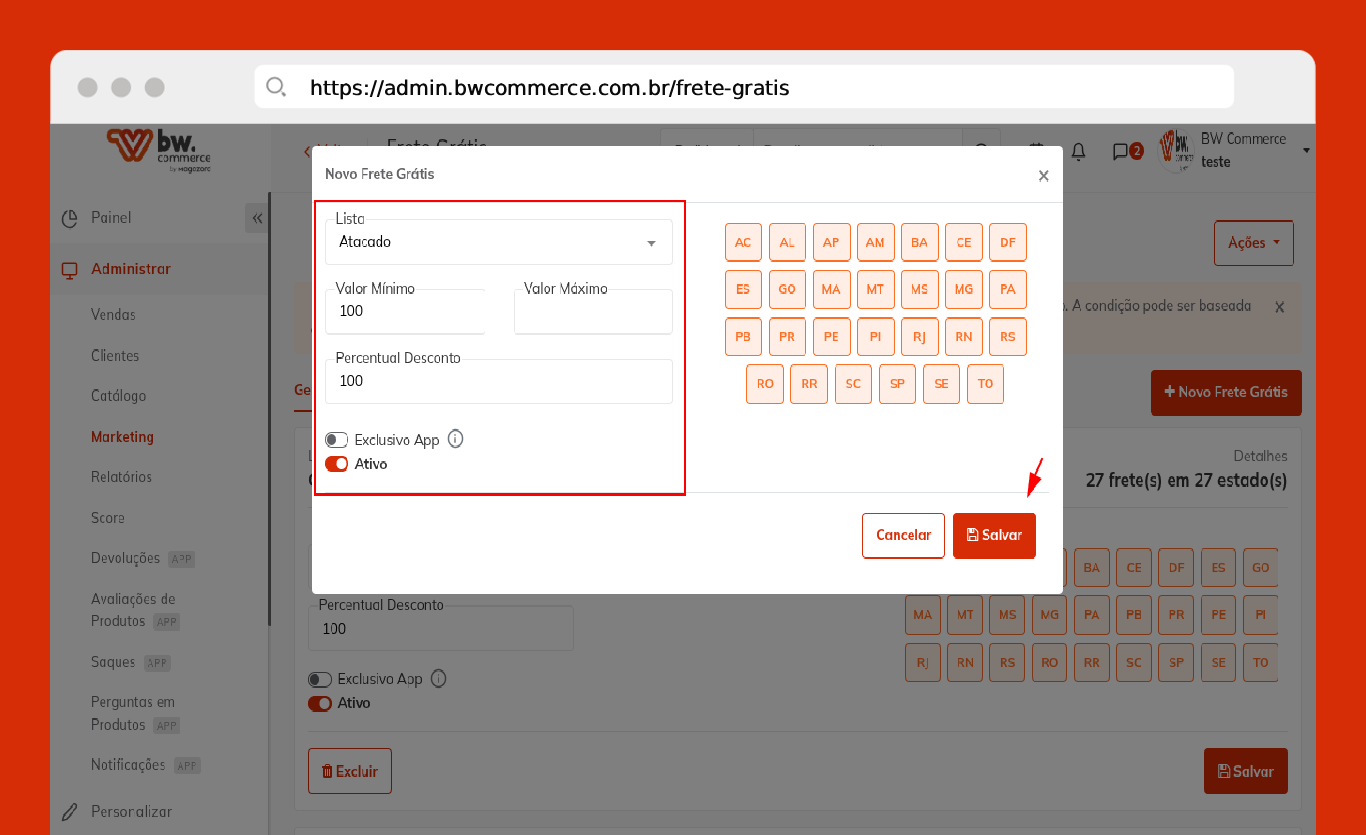Image resolution: width=1366 pixels, height=835 pixels.
Task: Select Catálogo from the sidebar menu
Action: point(118,396)
